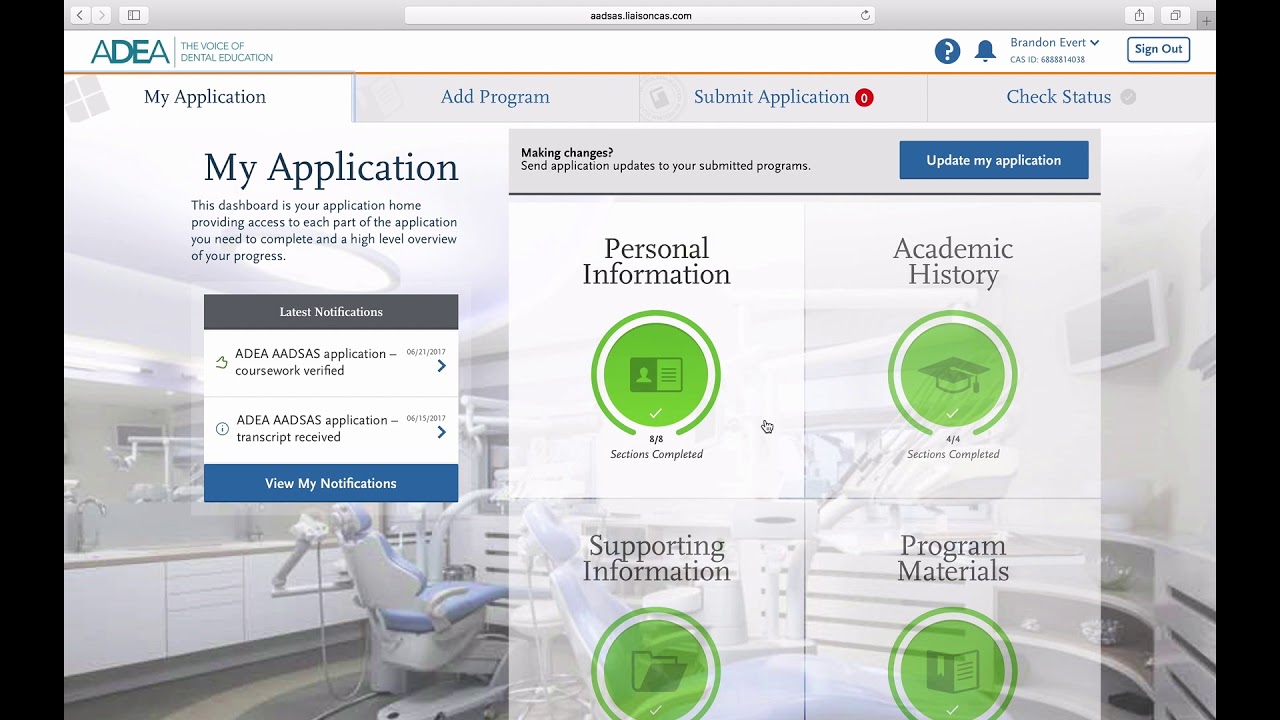This screenshot has height=720, width=1280.
Task: Open coursework verified notification arrow
Action: click(x=441, y=366)
